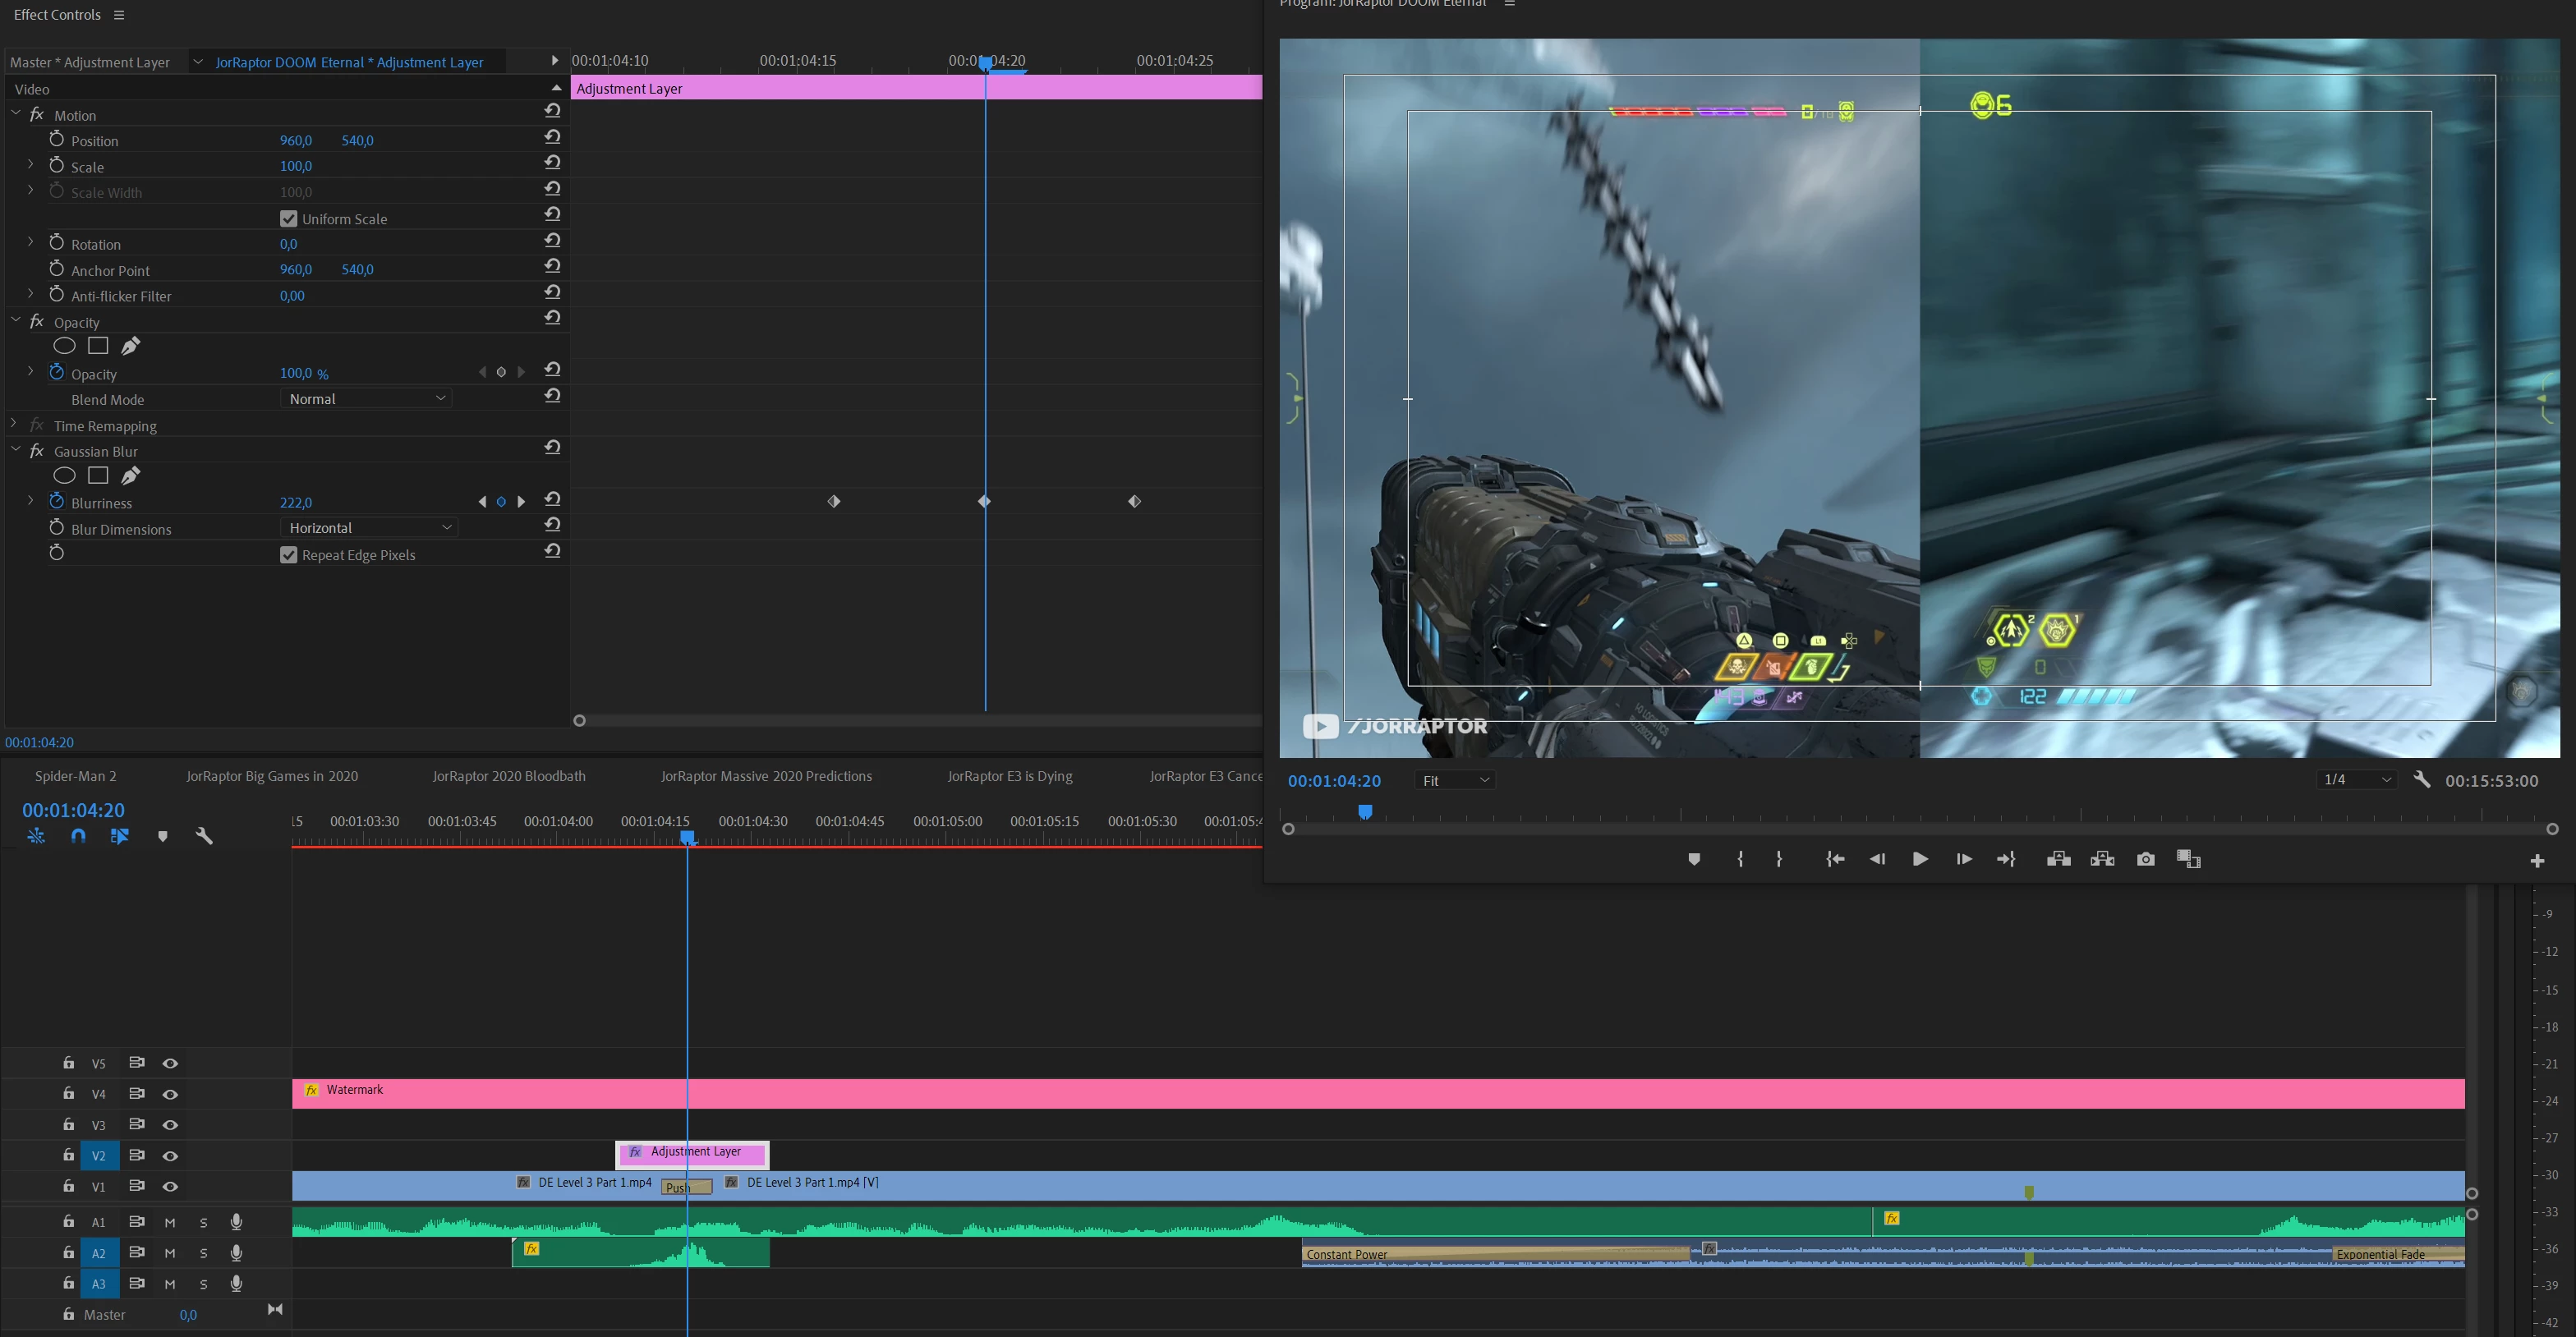This screenshot has height=1337, width=2576.
Task: Open the playback resolution 1/4 dropdown
Action: pyautogui.click(x=2356, y=780)
